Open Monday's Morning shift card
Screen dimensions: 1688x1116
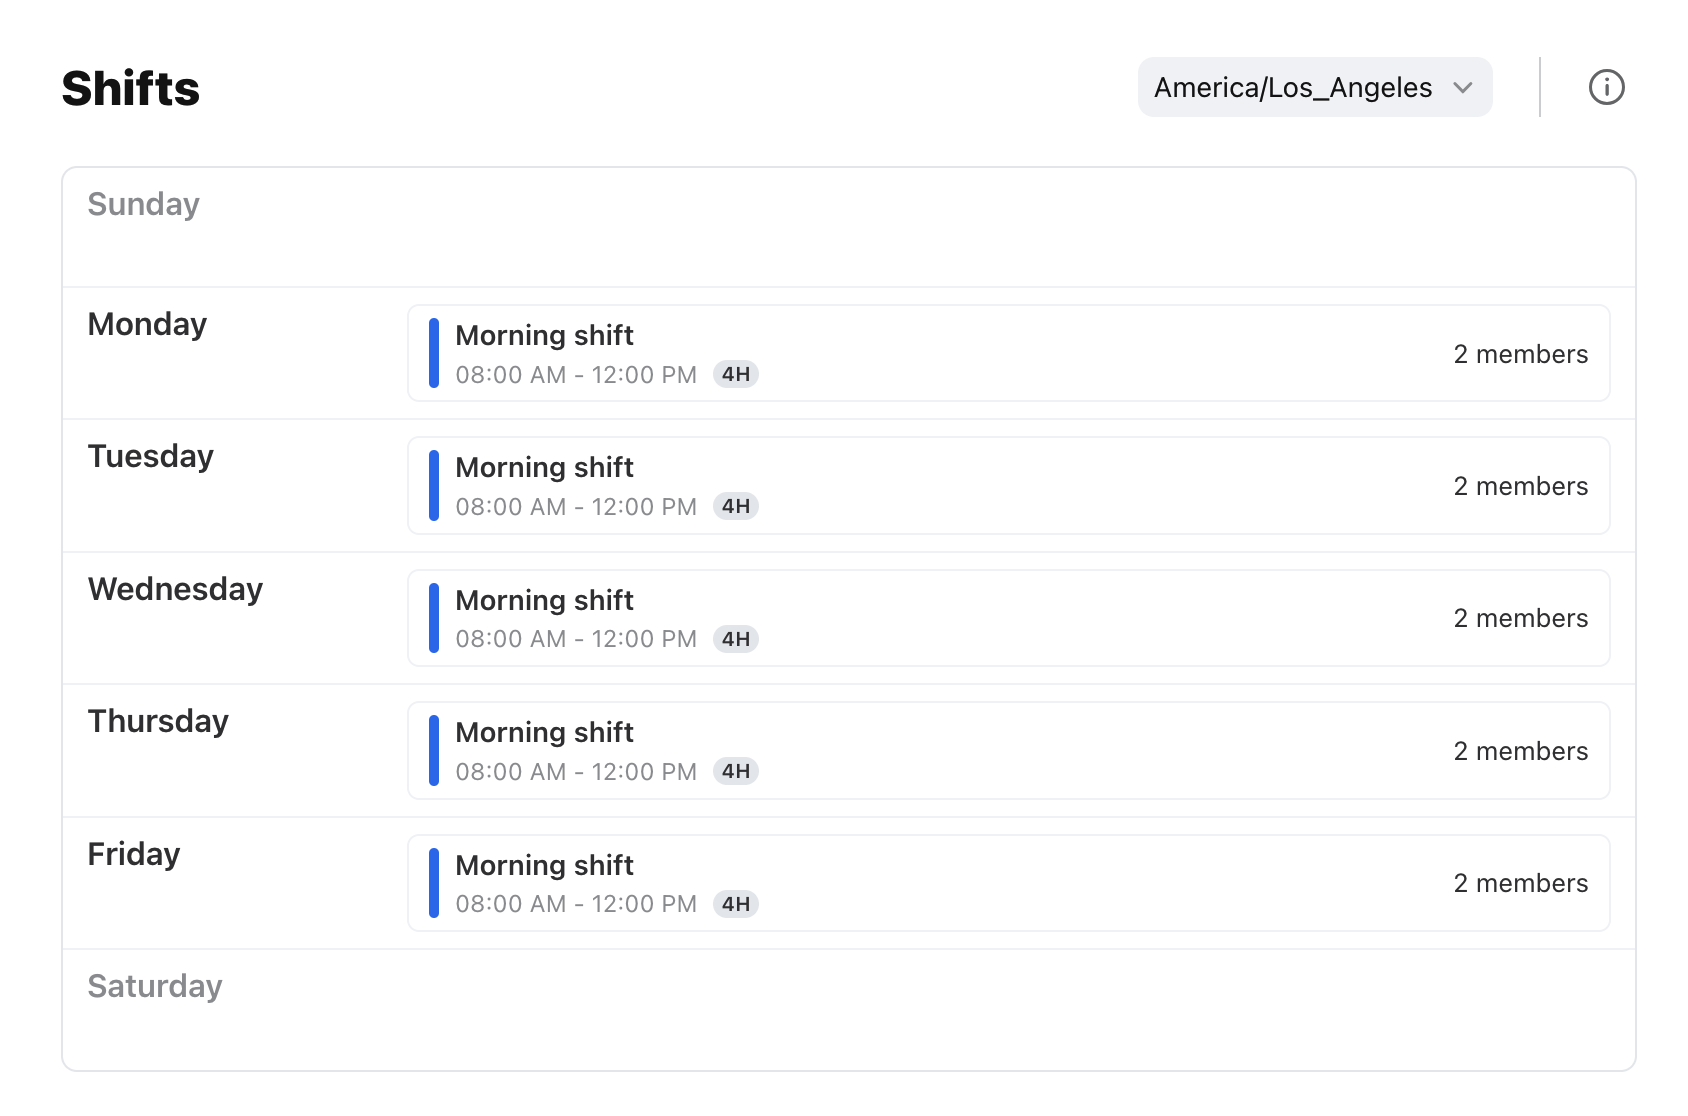[1008, 353]
